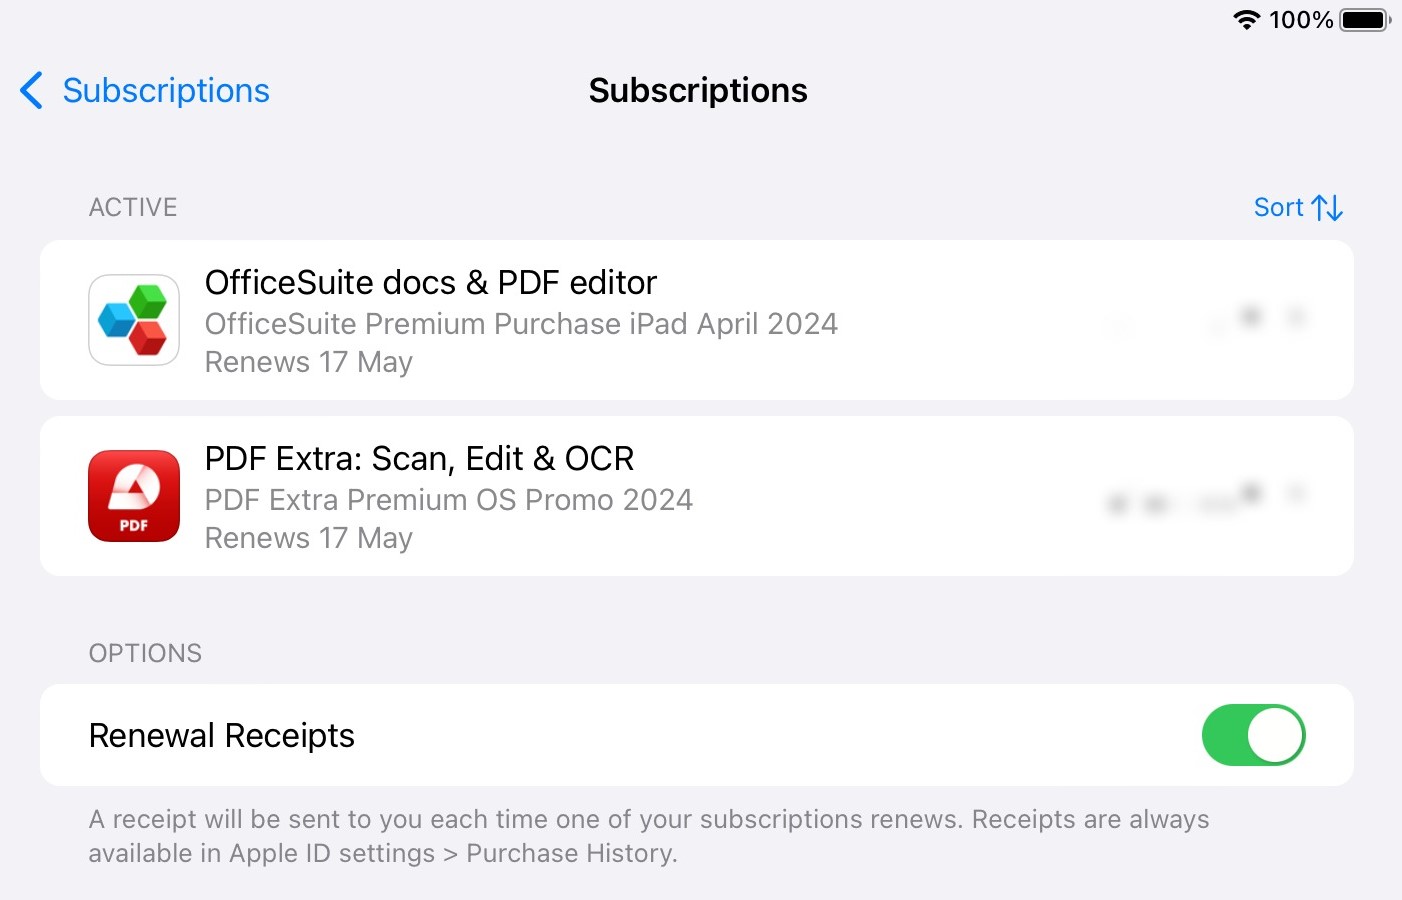Image resolution: width=1402 pixels, height=900 pixels.
Task: Select PDF Extra Premium OS Promo 2024 text
Action: tap(448, 500)
